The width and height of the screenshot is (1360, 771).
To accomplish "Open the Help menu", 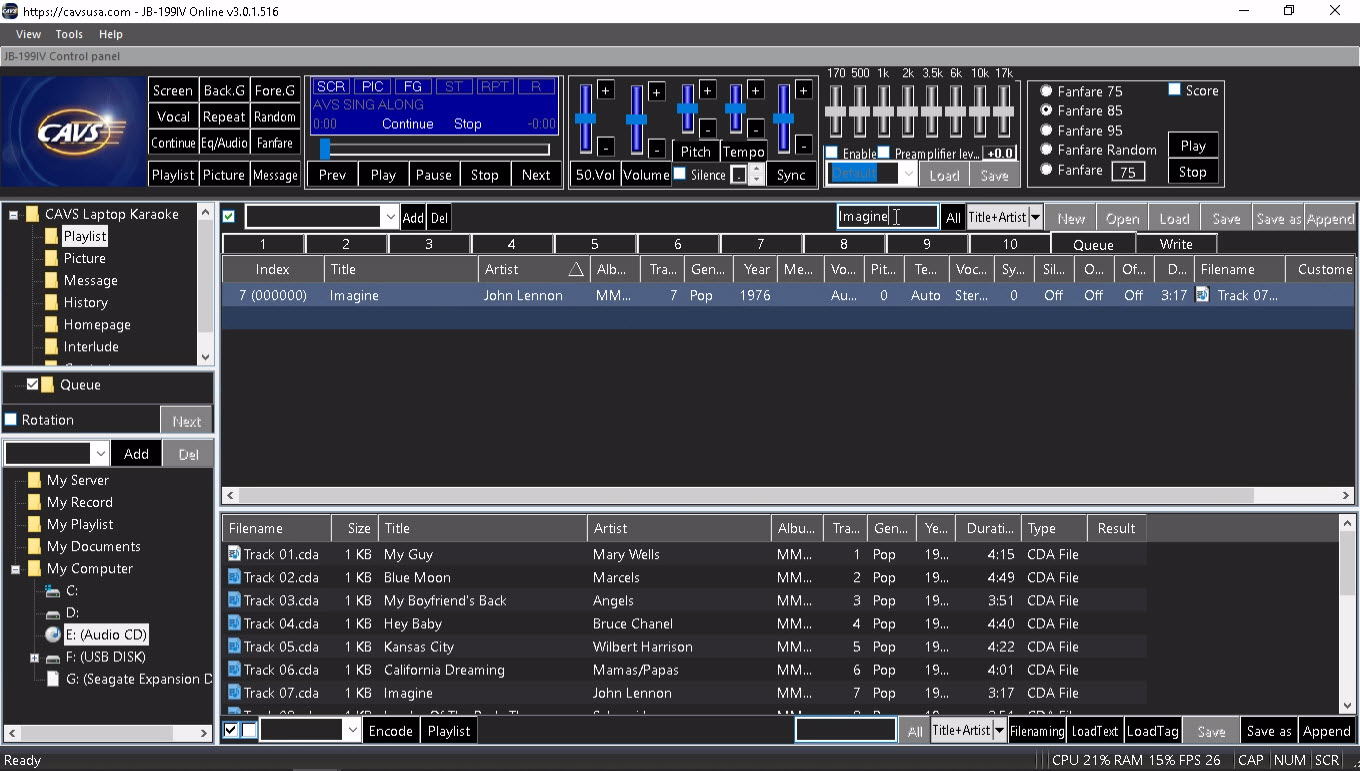I will tap(111, 34).
